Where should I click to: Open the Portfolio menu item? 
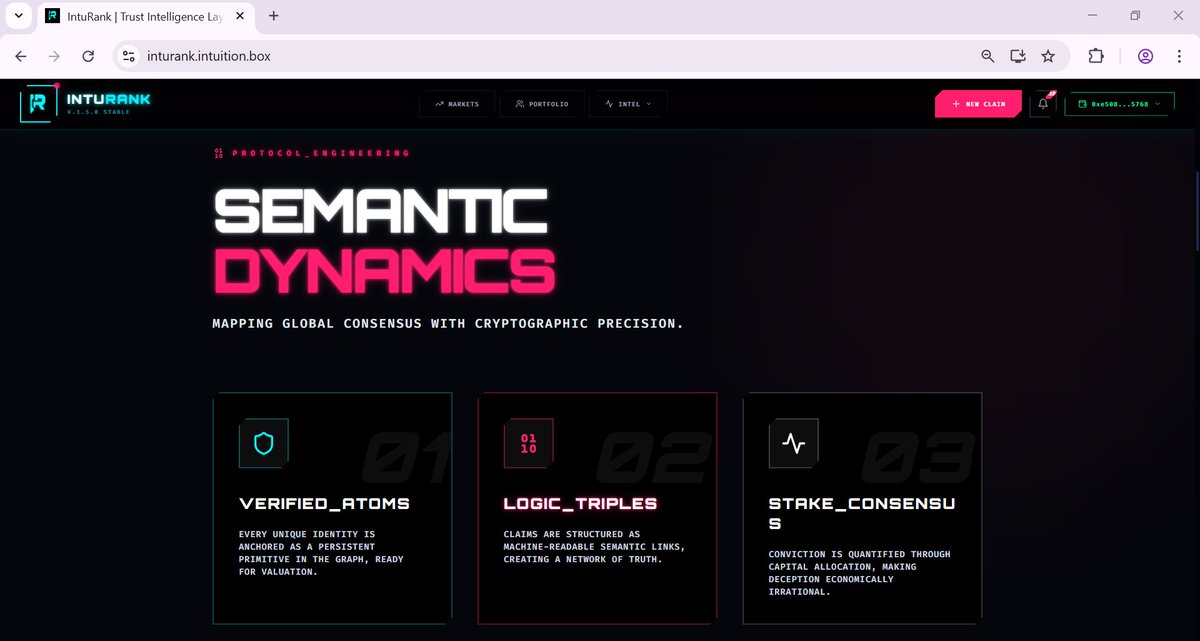point(542,104)
